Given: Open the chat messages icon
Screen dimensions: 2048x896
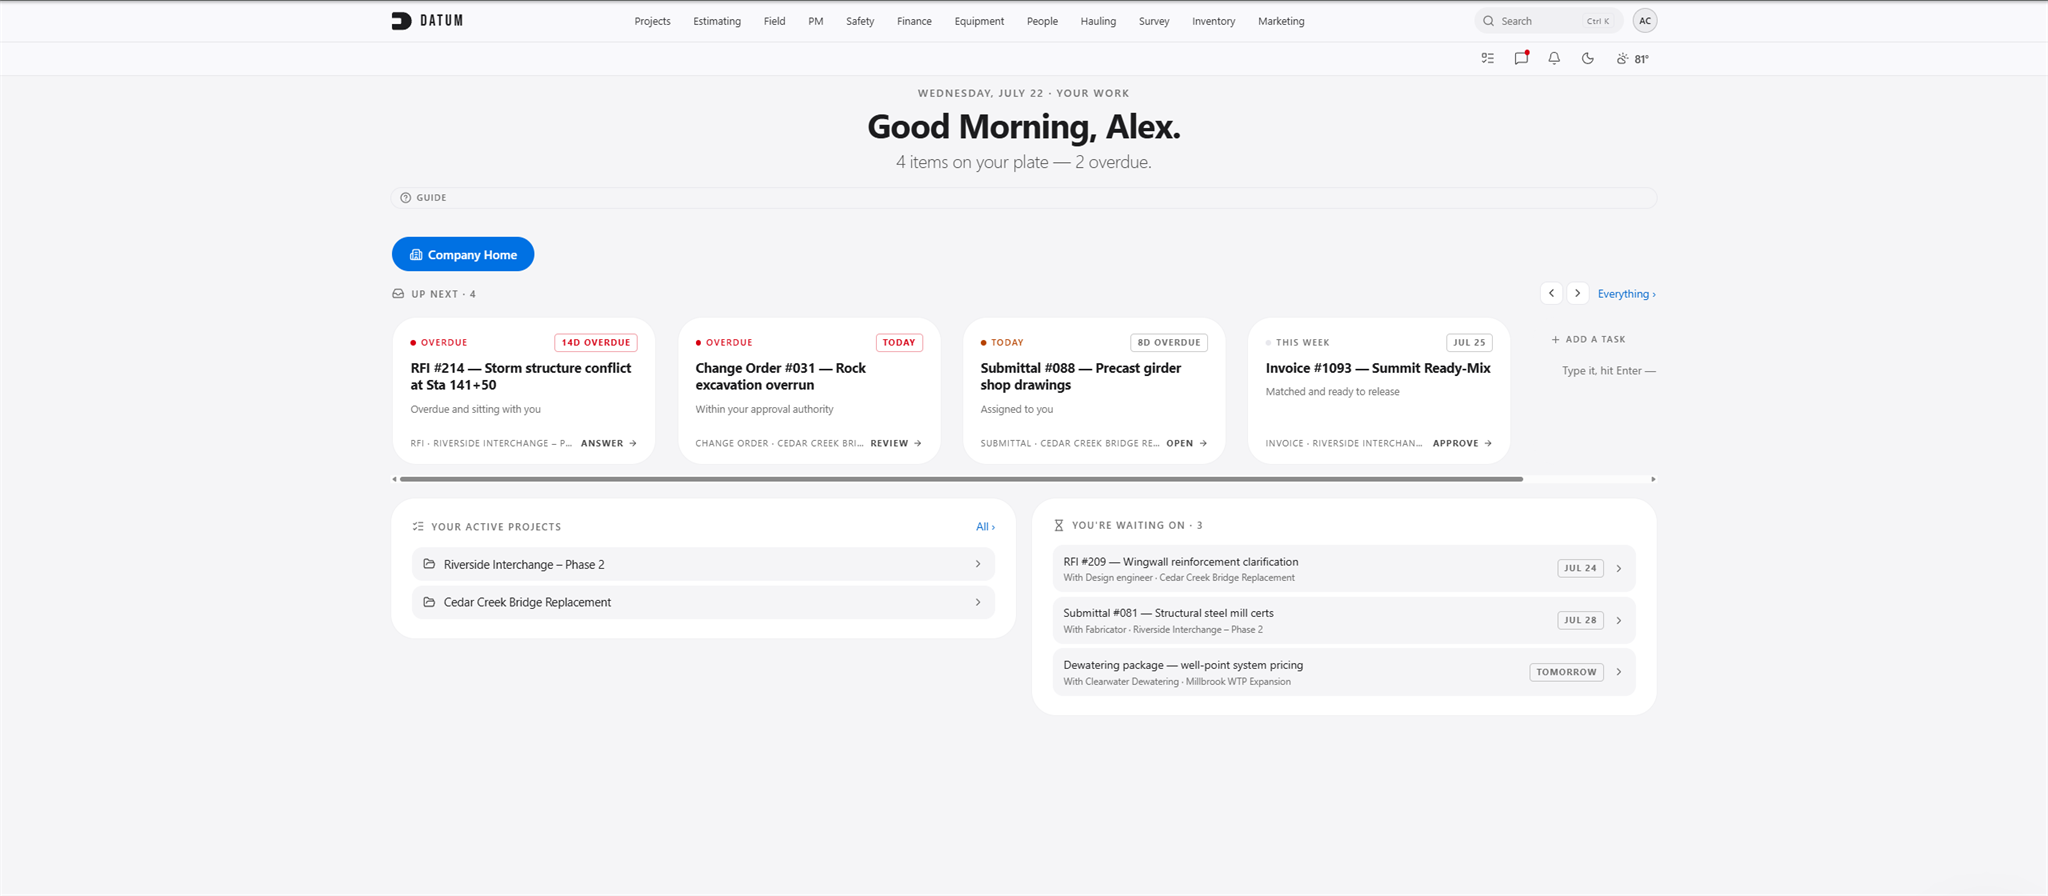Looking at the screenshot, I should [1521, 58].
